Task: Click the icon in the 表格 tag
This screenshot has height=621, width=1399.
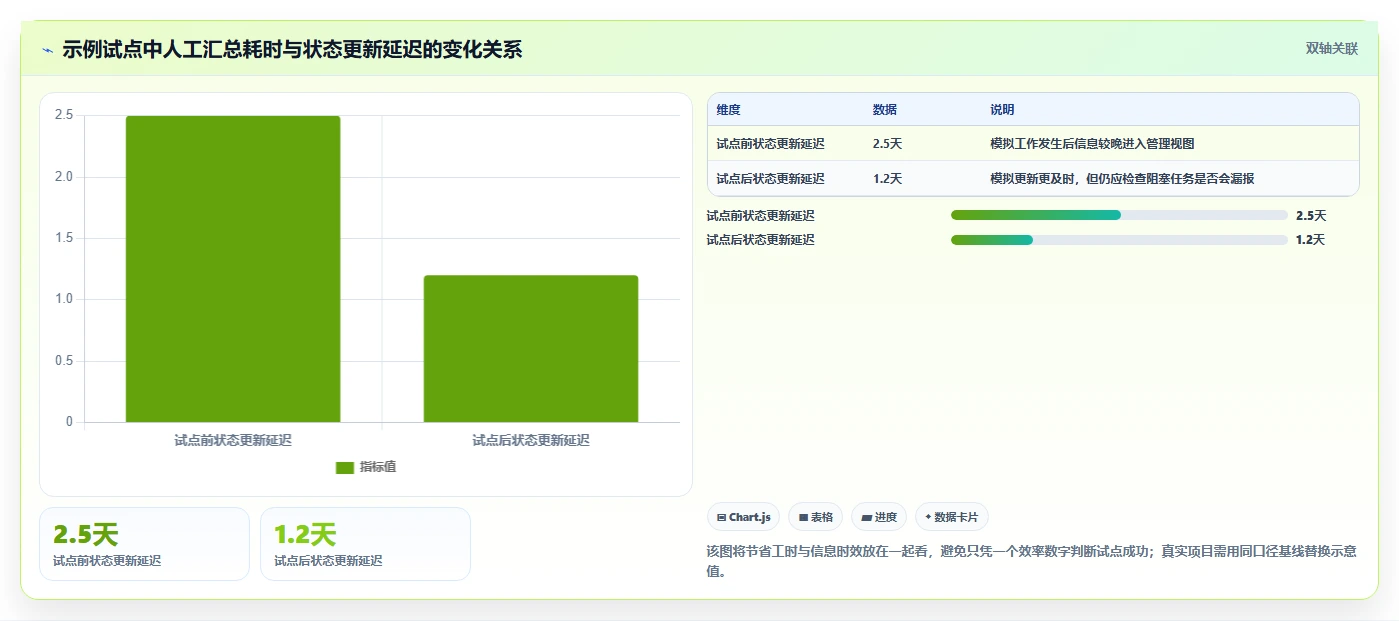Action: 803,518
